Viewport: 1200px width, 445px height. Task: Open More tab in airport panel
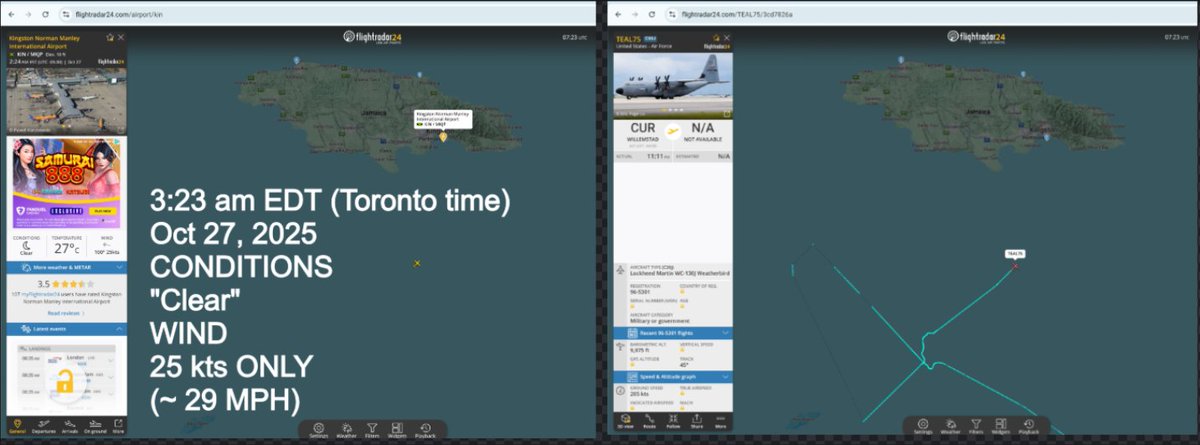point(119,426)
